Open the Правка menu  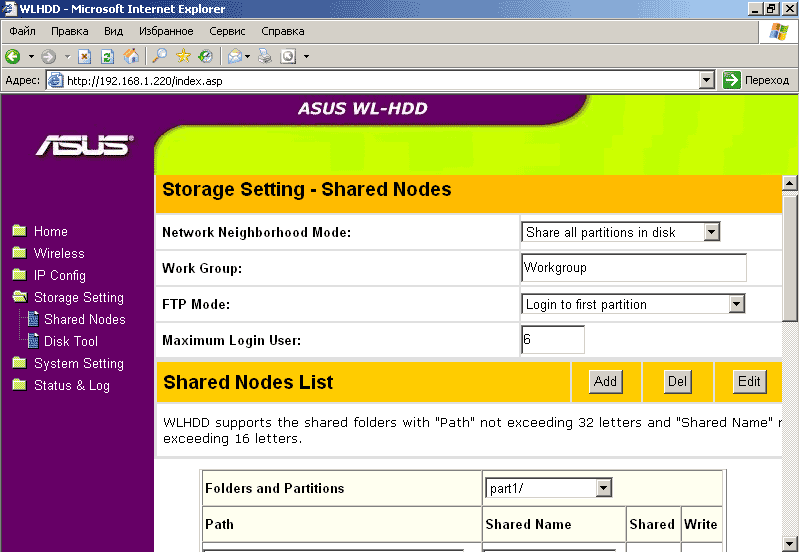(x=69, y=31)
